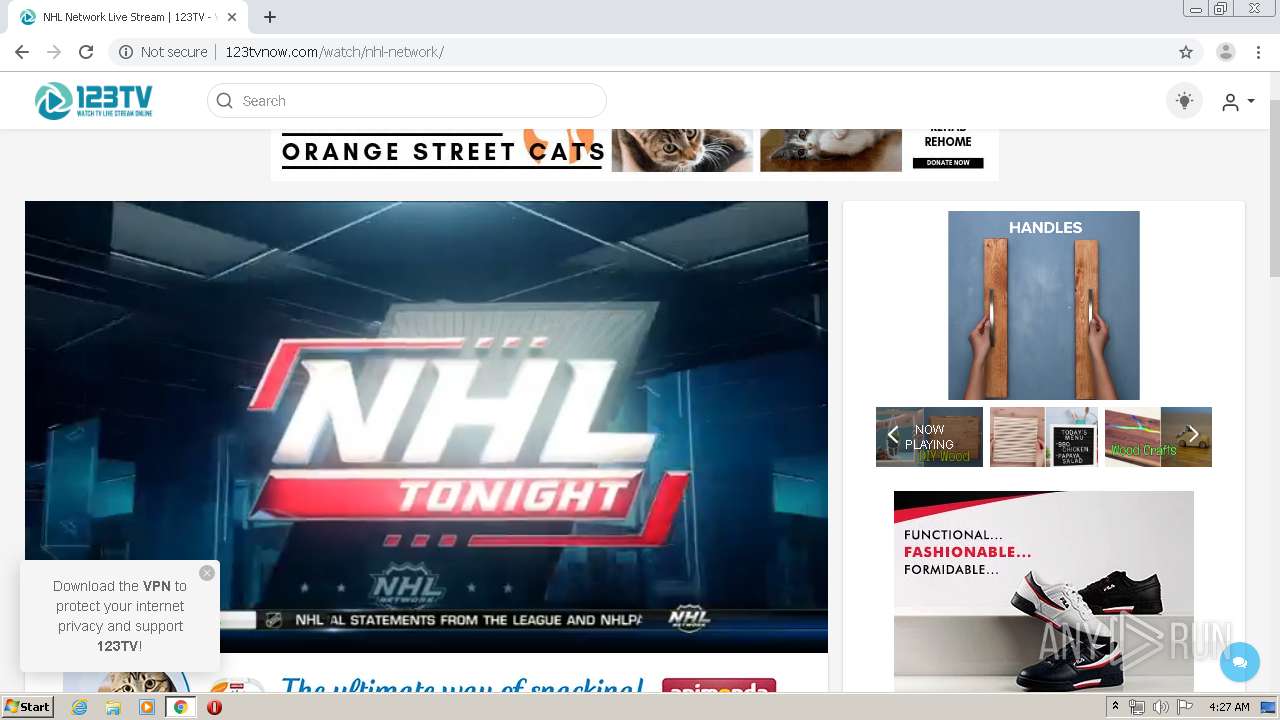This screenshot has height=720, width=1280.
Task: View site information next to Not secure
Action: point(126,52)
